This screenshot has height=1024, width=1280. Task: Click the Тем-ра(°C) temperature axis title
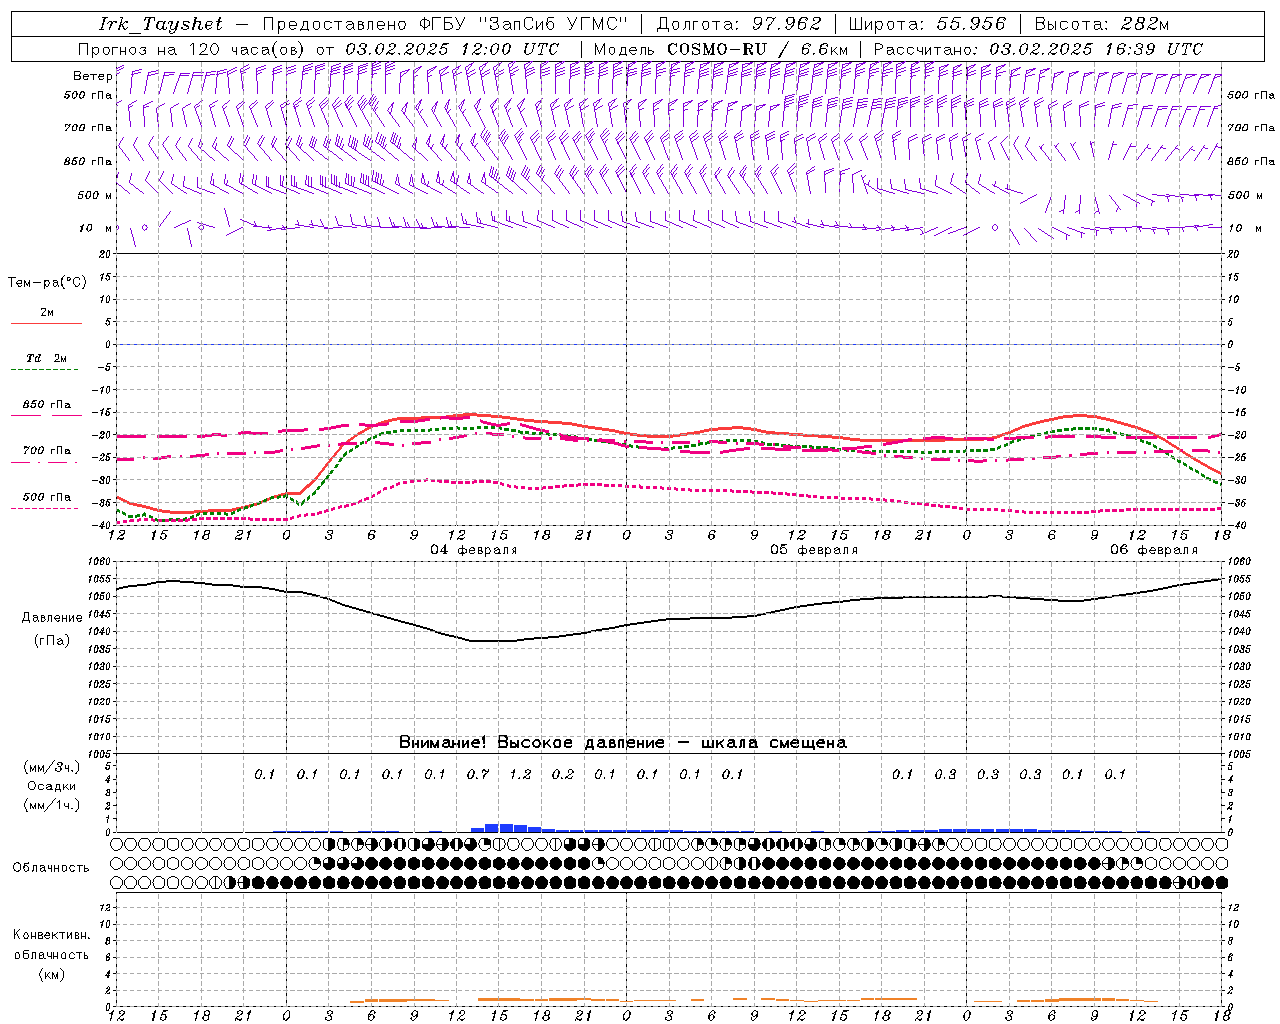47,283
